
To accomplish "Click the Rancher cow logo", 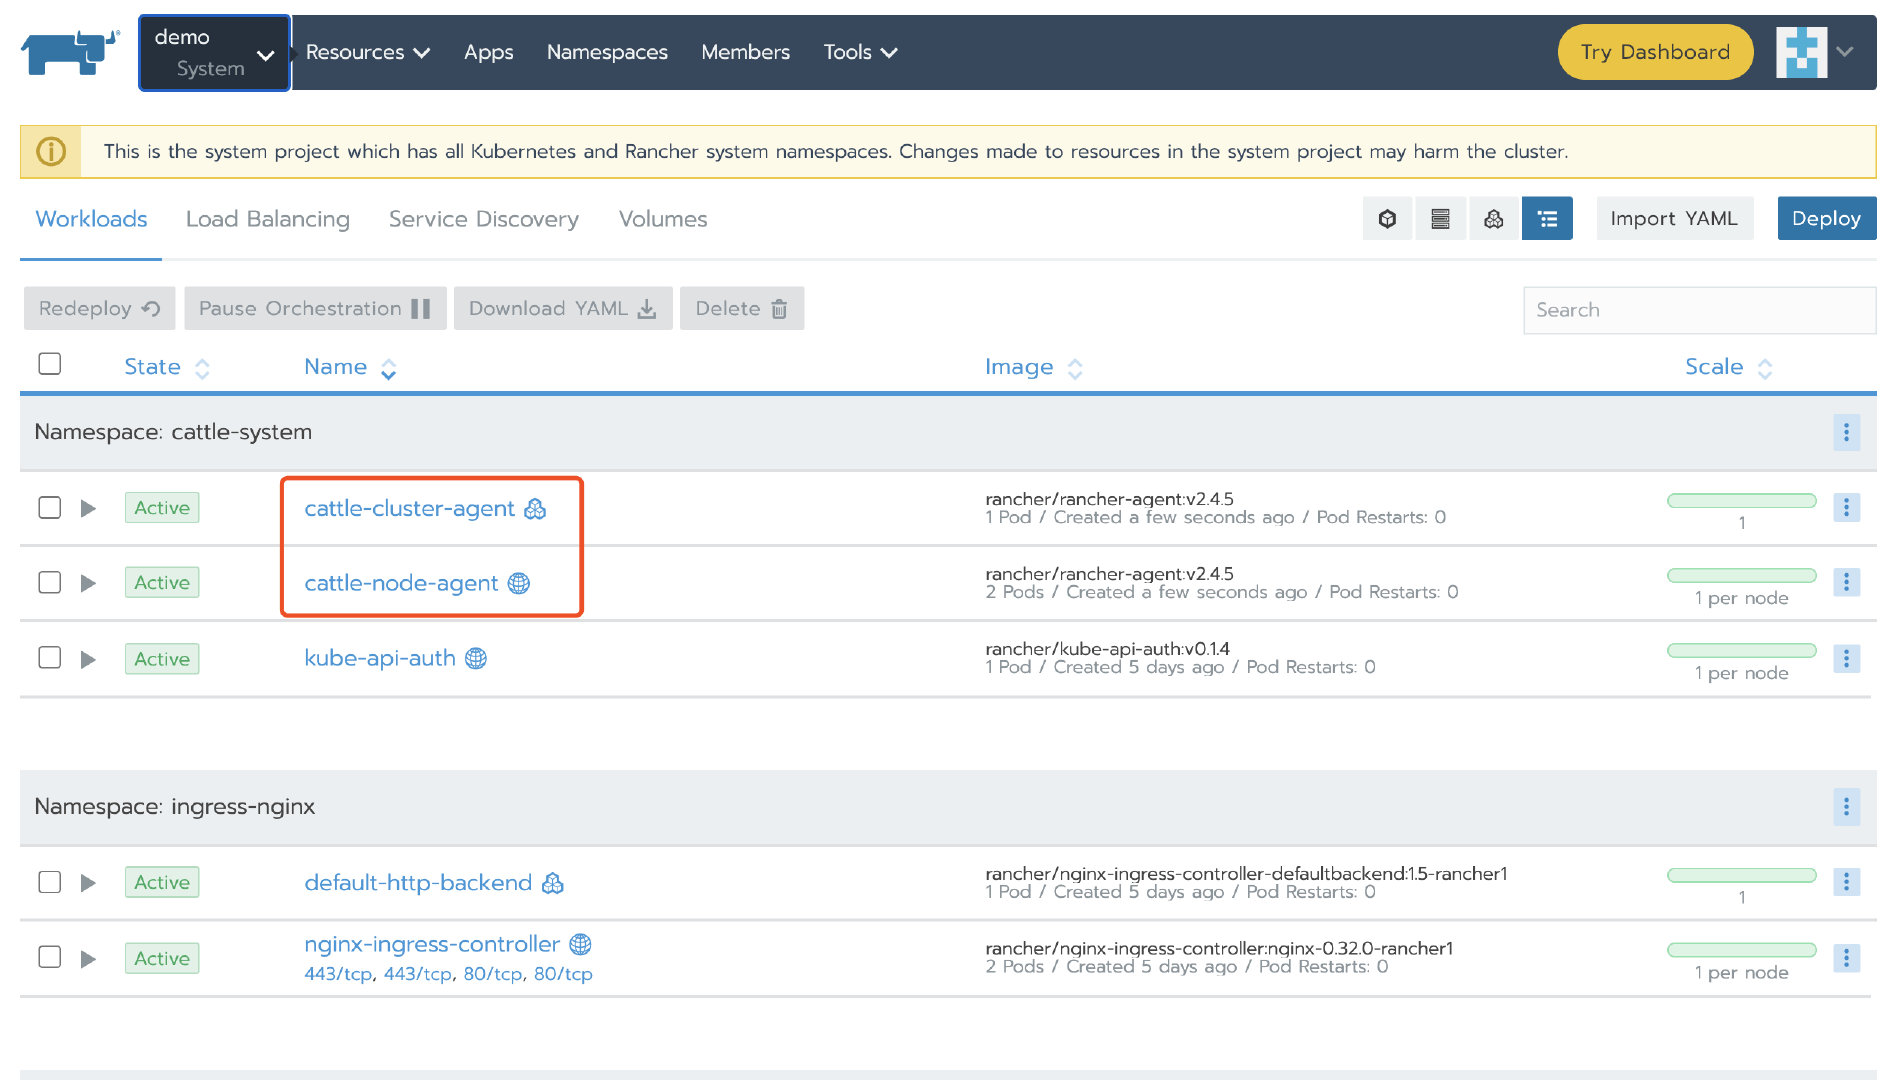I will point(69,52).
